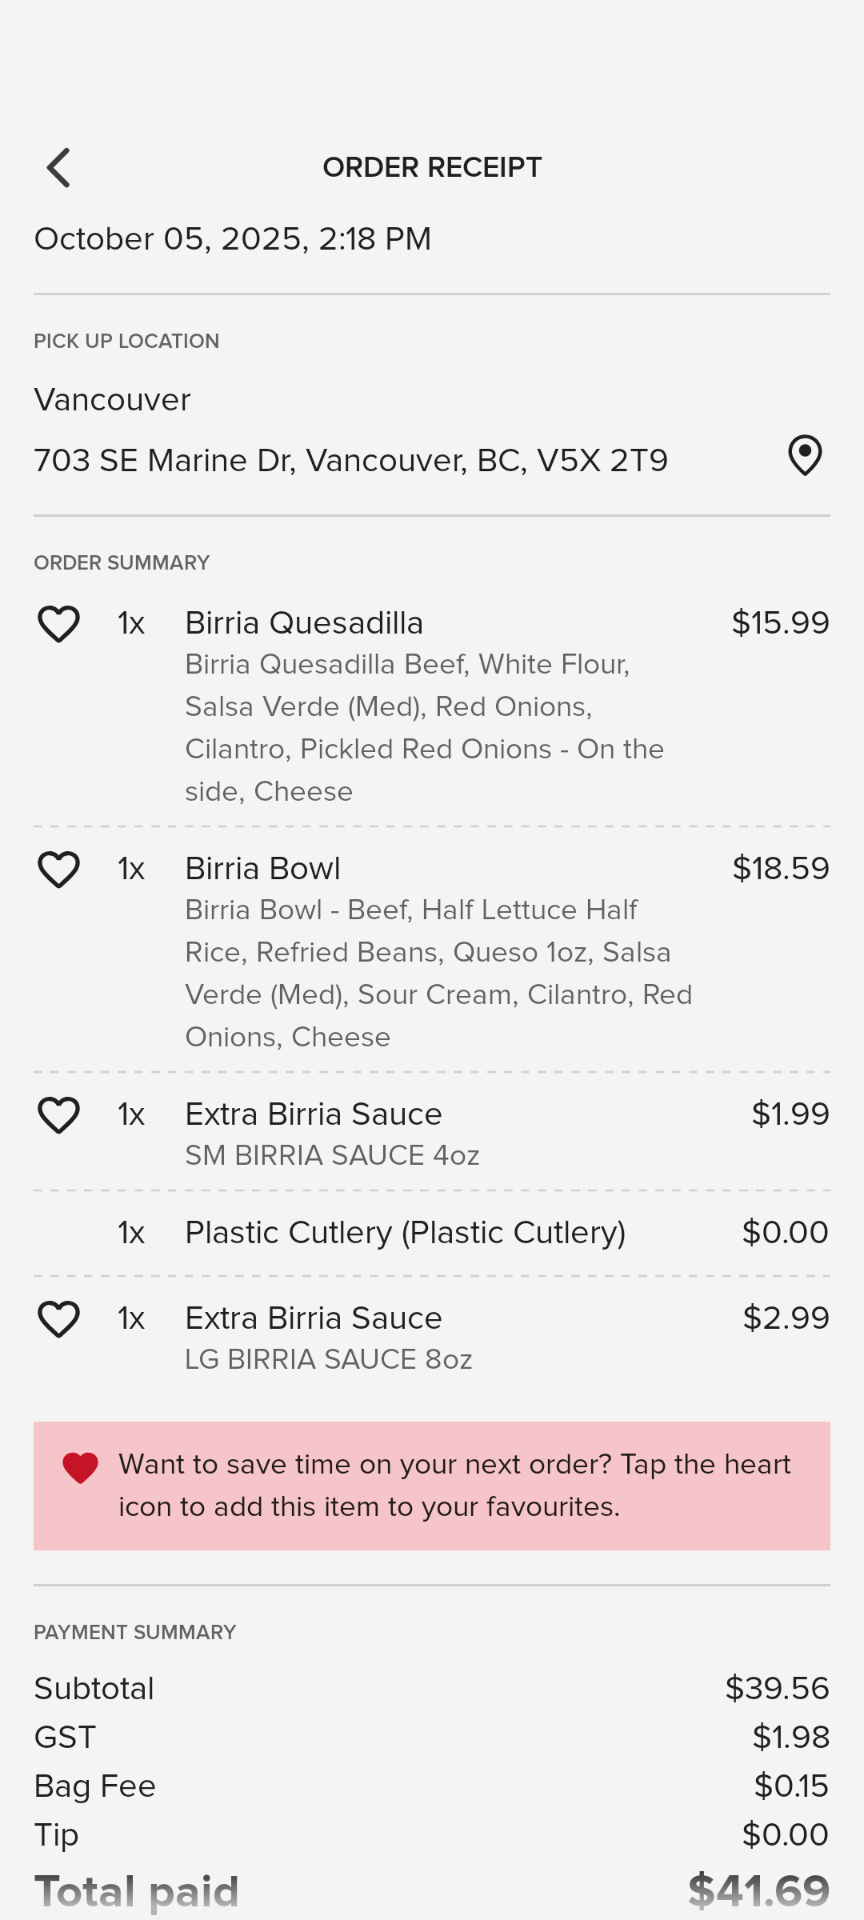Click the ORDER RECEIPT title
The image size is (864, 1920).
coord(432,167)
